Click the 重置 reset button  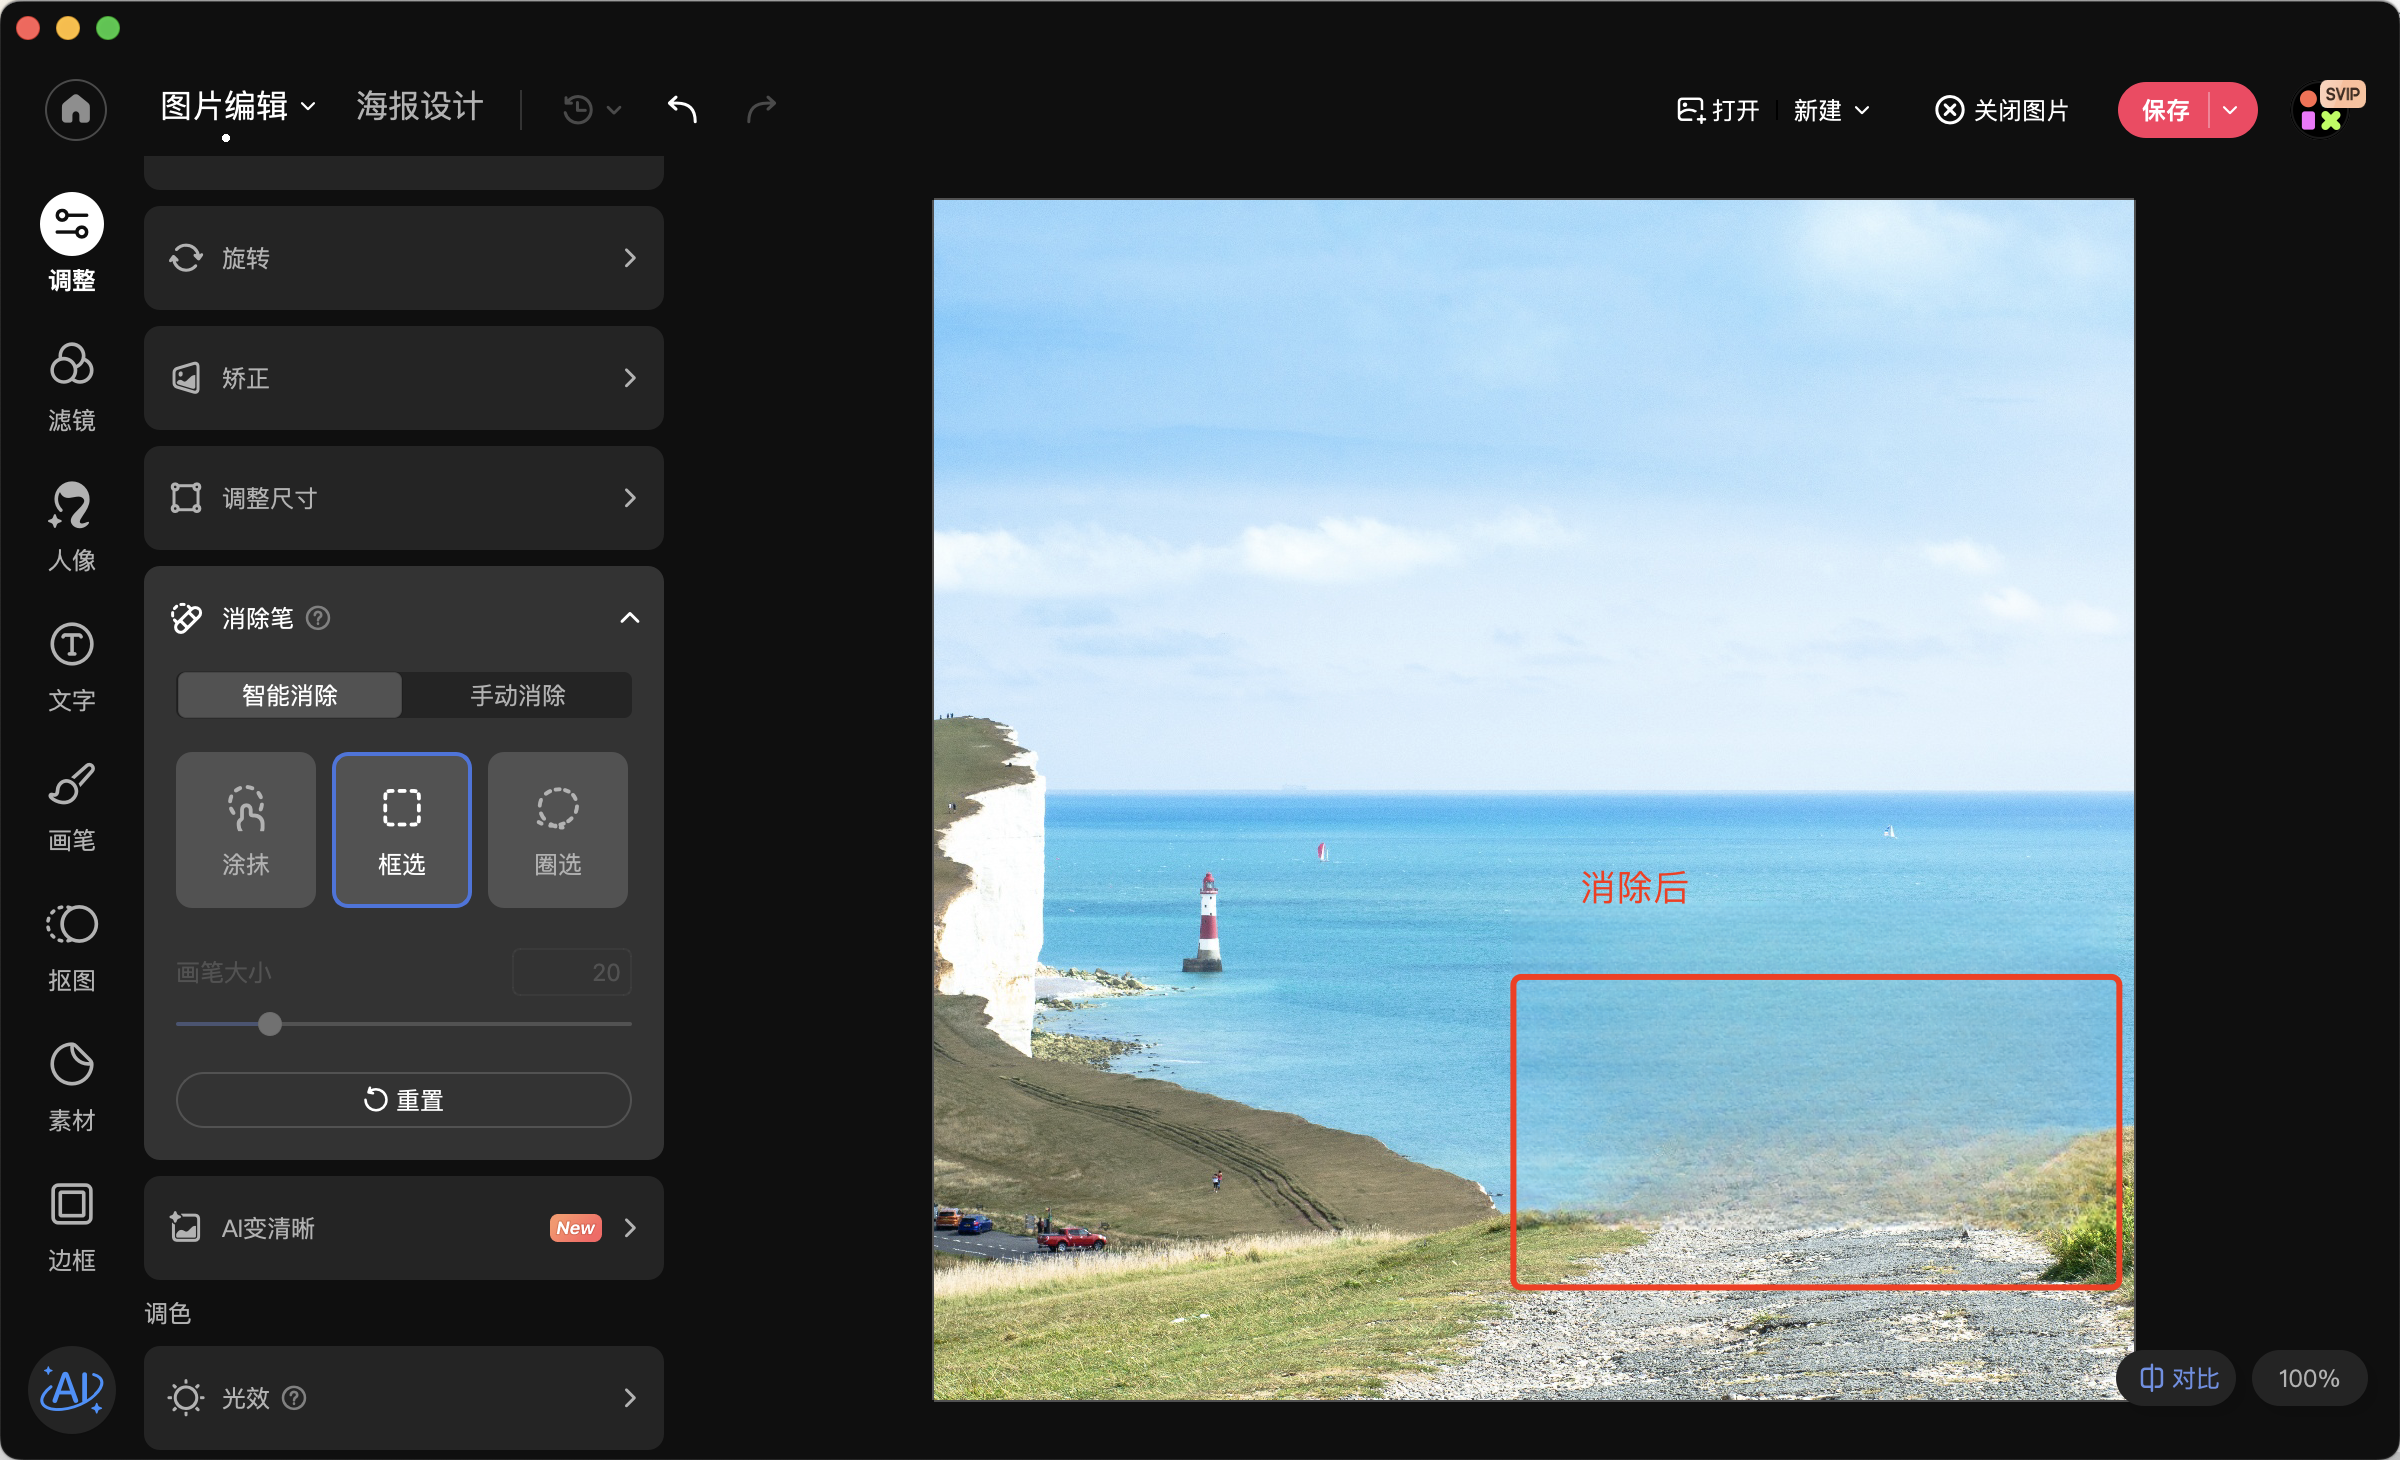pyautogui.click(x=405, y=1098)
